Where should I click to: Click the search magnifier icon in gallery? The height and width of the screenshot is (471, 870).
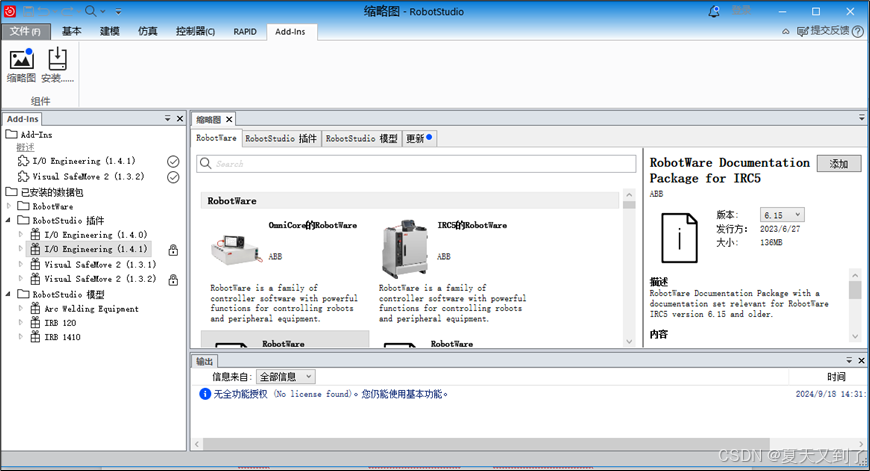pos(206,164)
